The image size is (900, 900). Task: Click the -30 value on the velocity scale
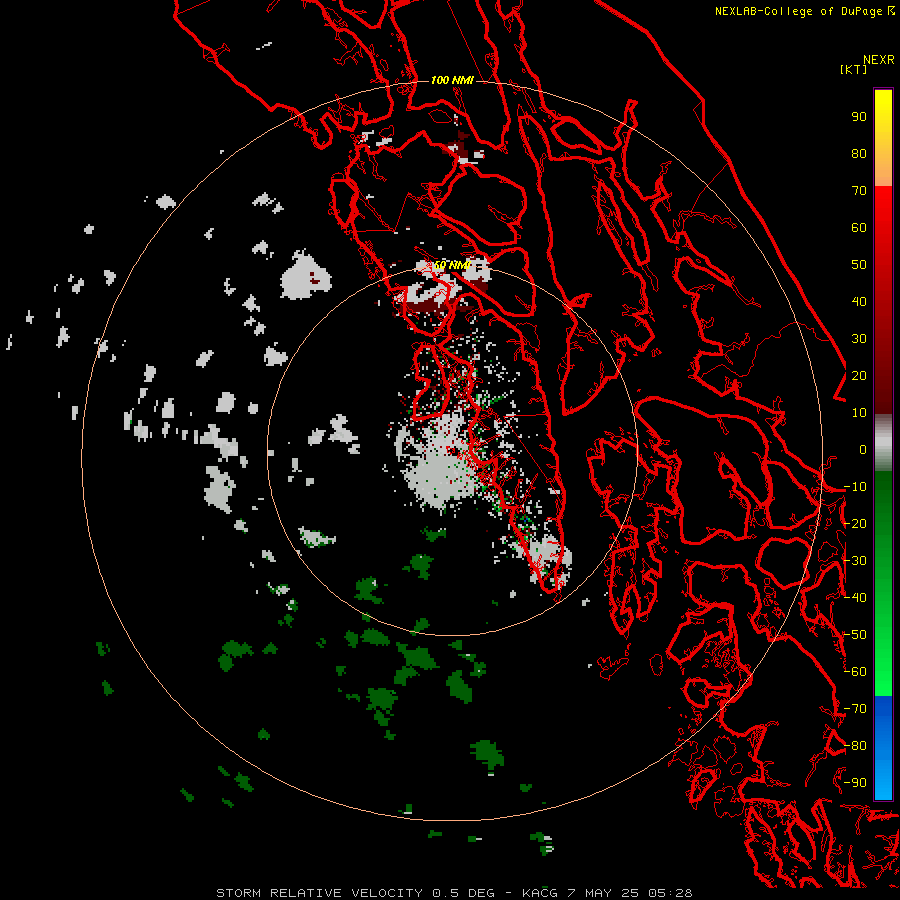click(855, 561)
